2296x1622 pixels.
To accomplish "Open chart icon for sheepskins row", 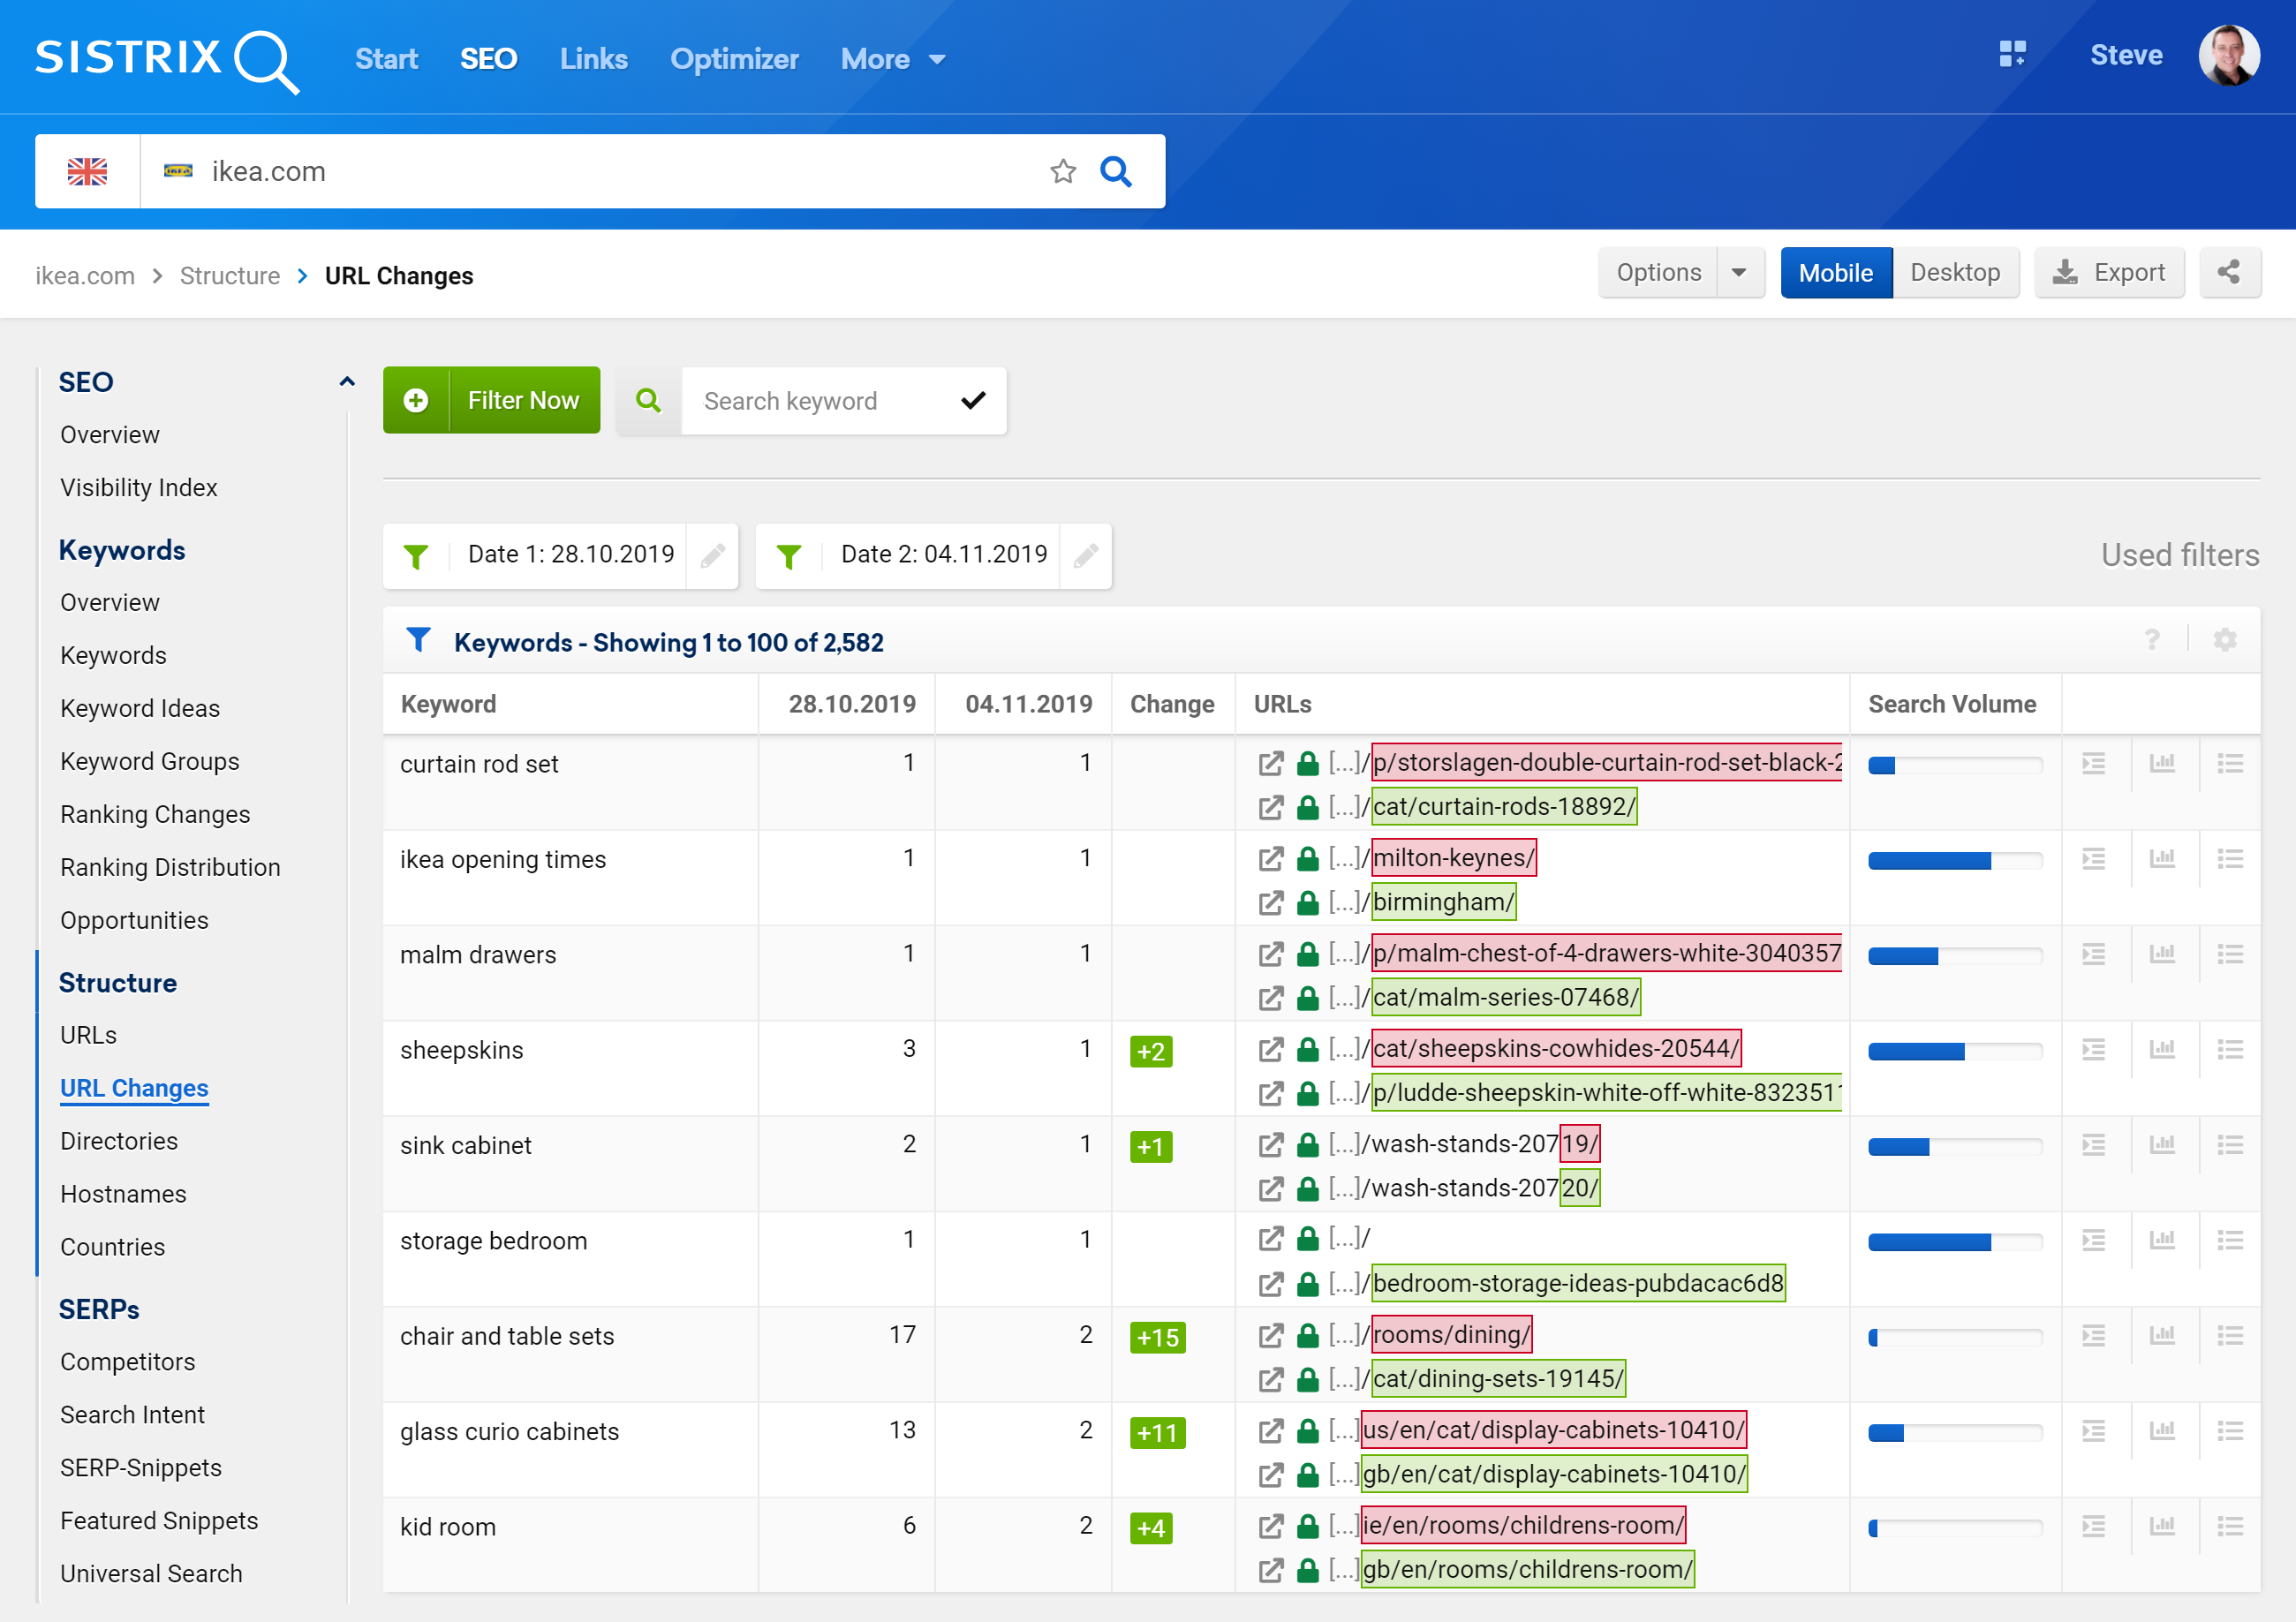I will (x=2162, y=1049).
